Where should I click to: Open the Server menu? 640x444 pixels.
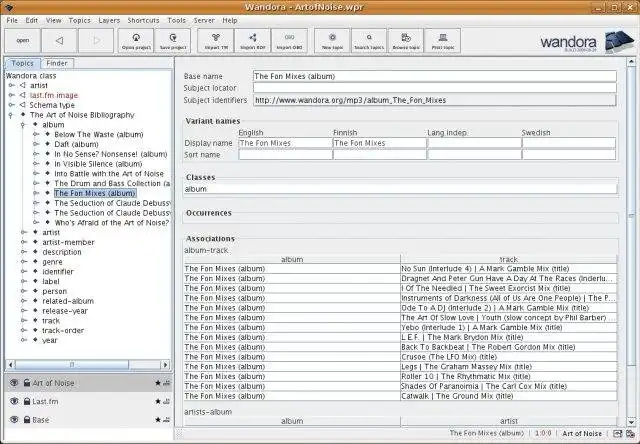(x=204, y=20)
